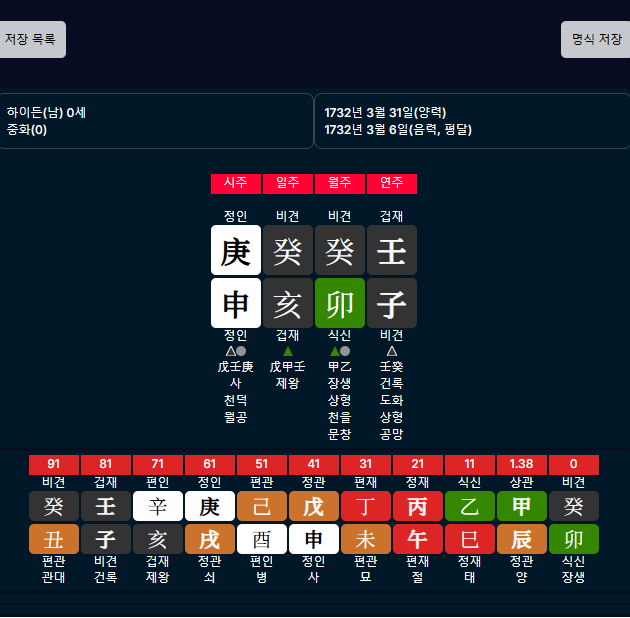Click the white 申 hour branch tile
Image resolution: width=630 pixels, height=618 pixels.
(x=236, y=303)
